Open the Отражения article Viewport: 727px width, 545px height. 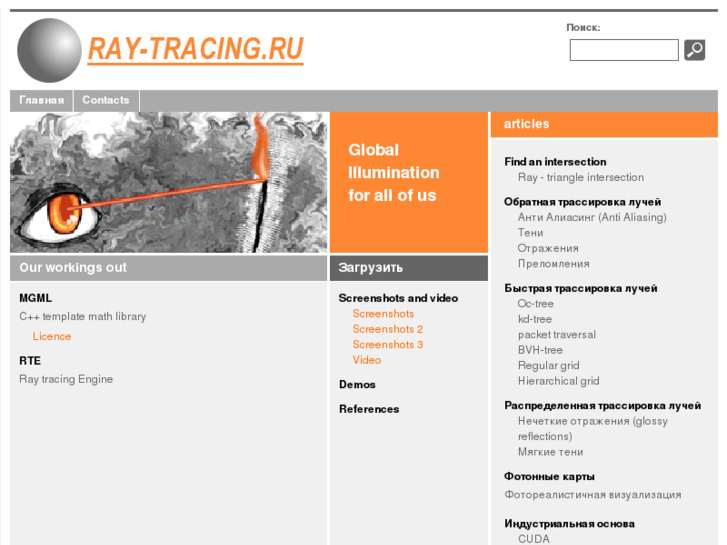pos(548,248)
